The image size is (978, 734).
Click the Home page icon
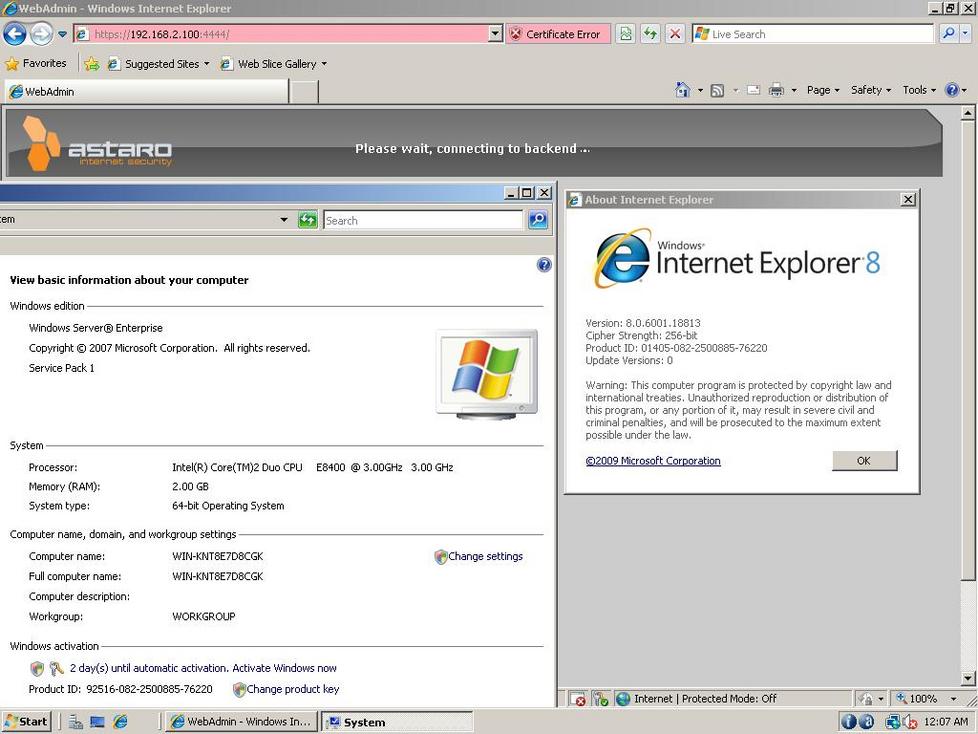point(682,90)
